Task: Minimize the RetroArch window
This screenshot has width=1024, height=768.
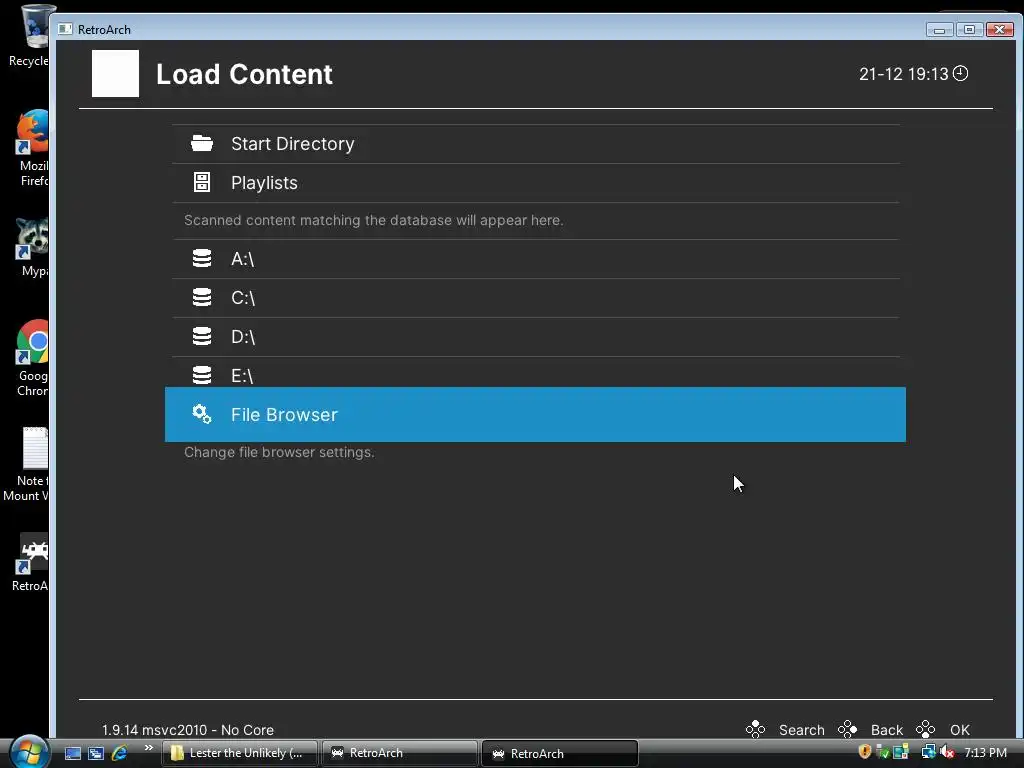Action: point(939,29)
